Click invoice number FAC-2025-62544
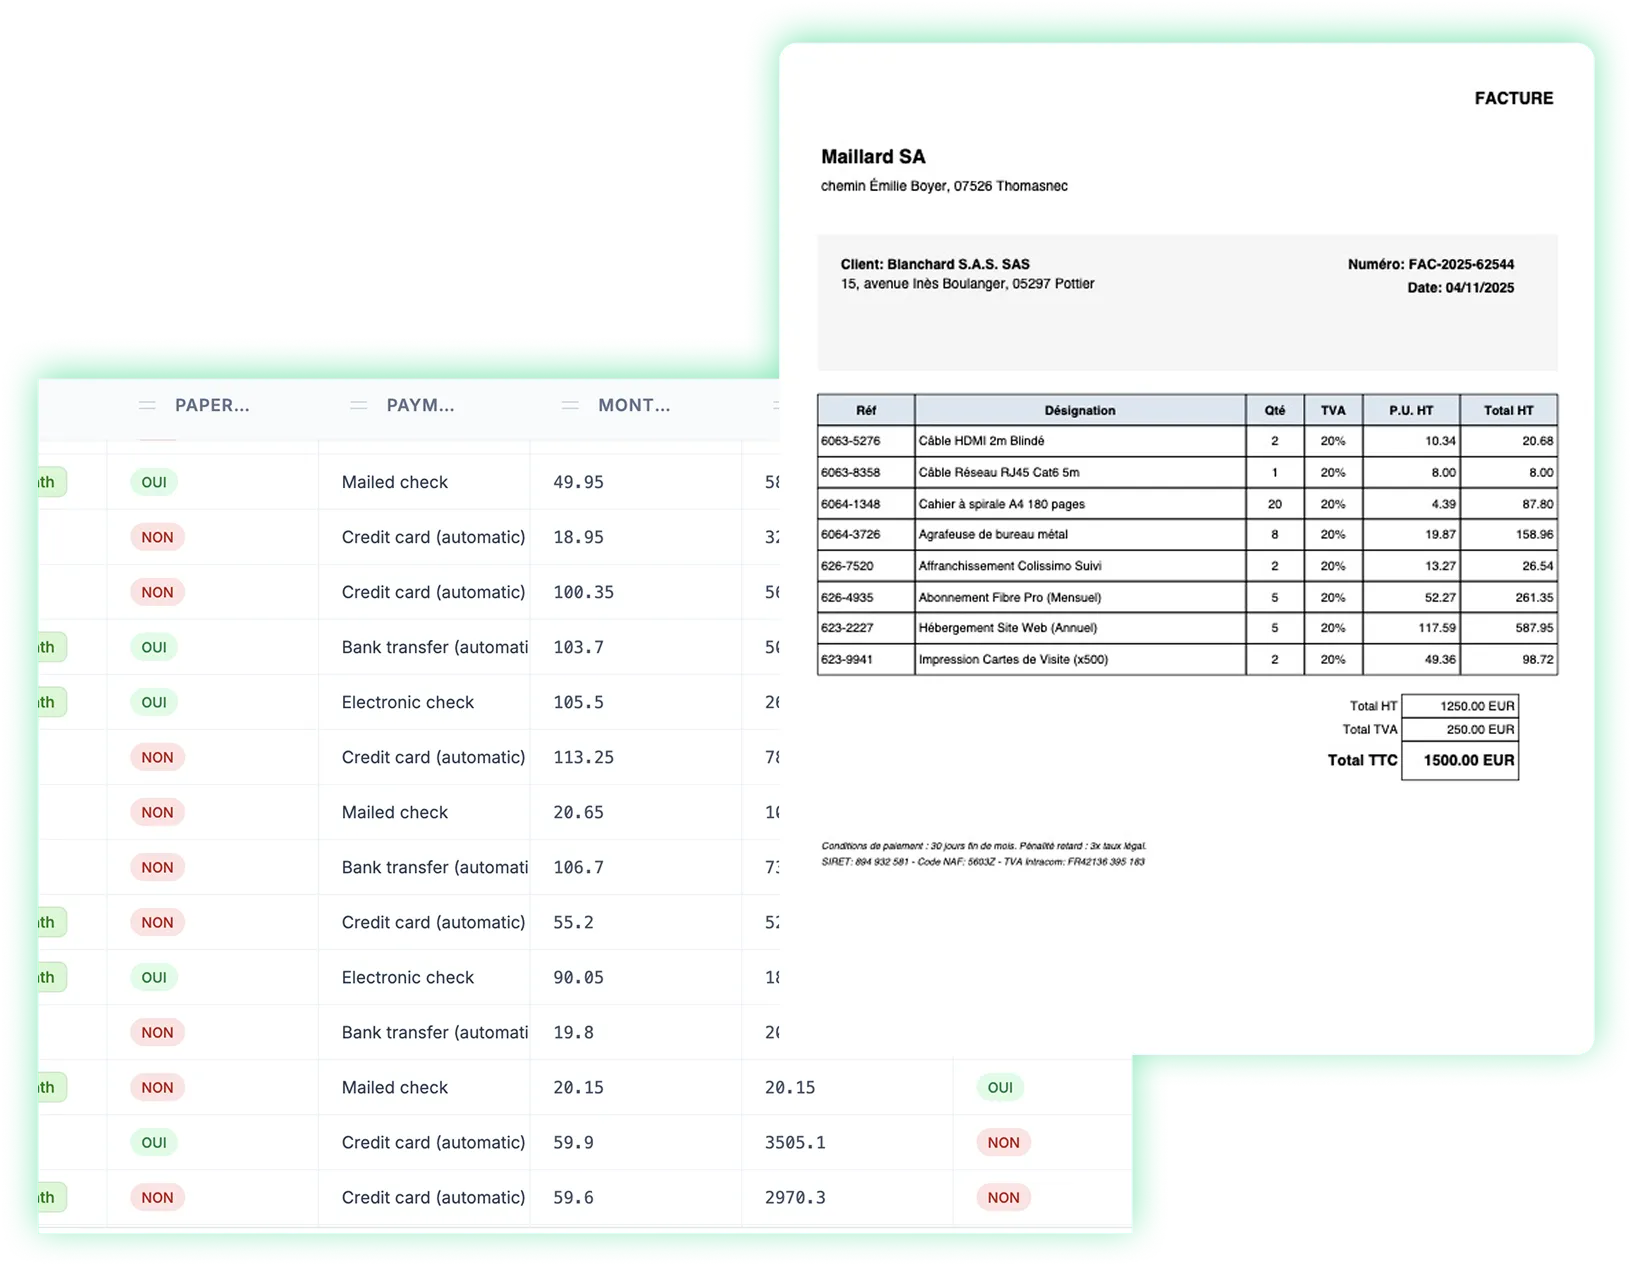The width and height of the screenshot is (1633, 1267). tap(1430, 264)
